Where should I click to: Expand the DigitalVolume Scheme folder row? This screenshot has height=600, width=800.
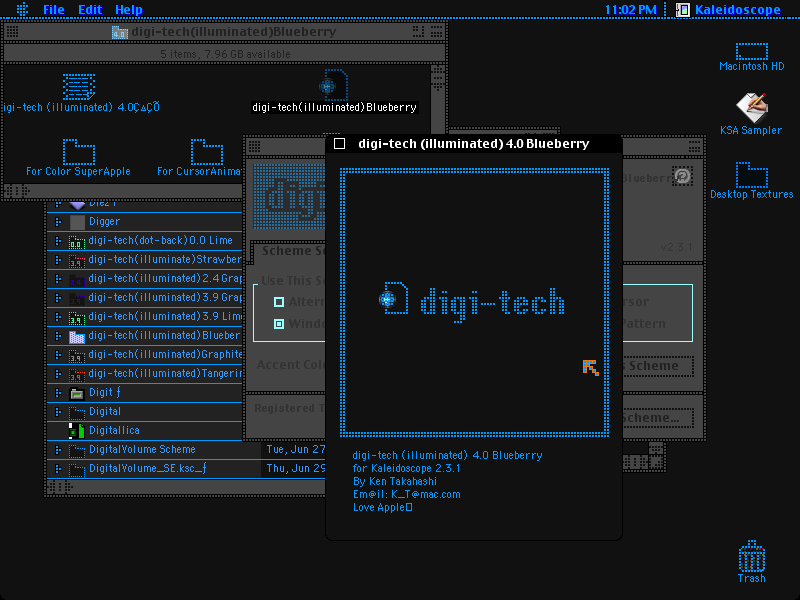coord(58,450)
